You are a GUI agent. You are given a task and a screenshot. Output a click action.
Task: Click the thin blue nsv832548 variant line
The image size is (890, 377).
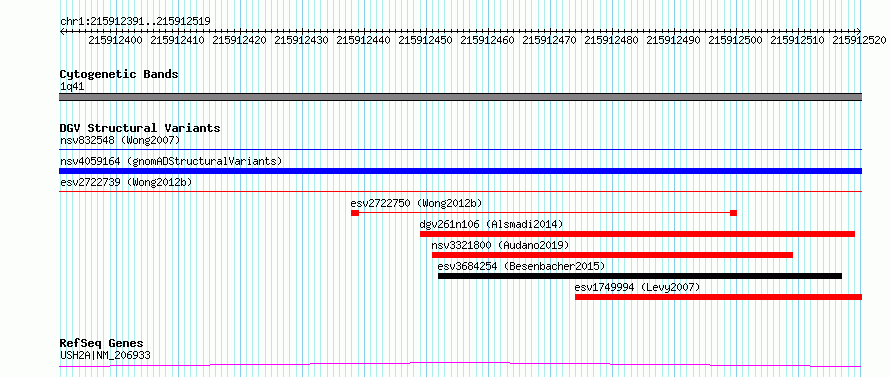(x=460, y=150)
